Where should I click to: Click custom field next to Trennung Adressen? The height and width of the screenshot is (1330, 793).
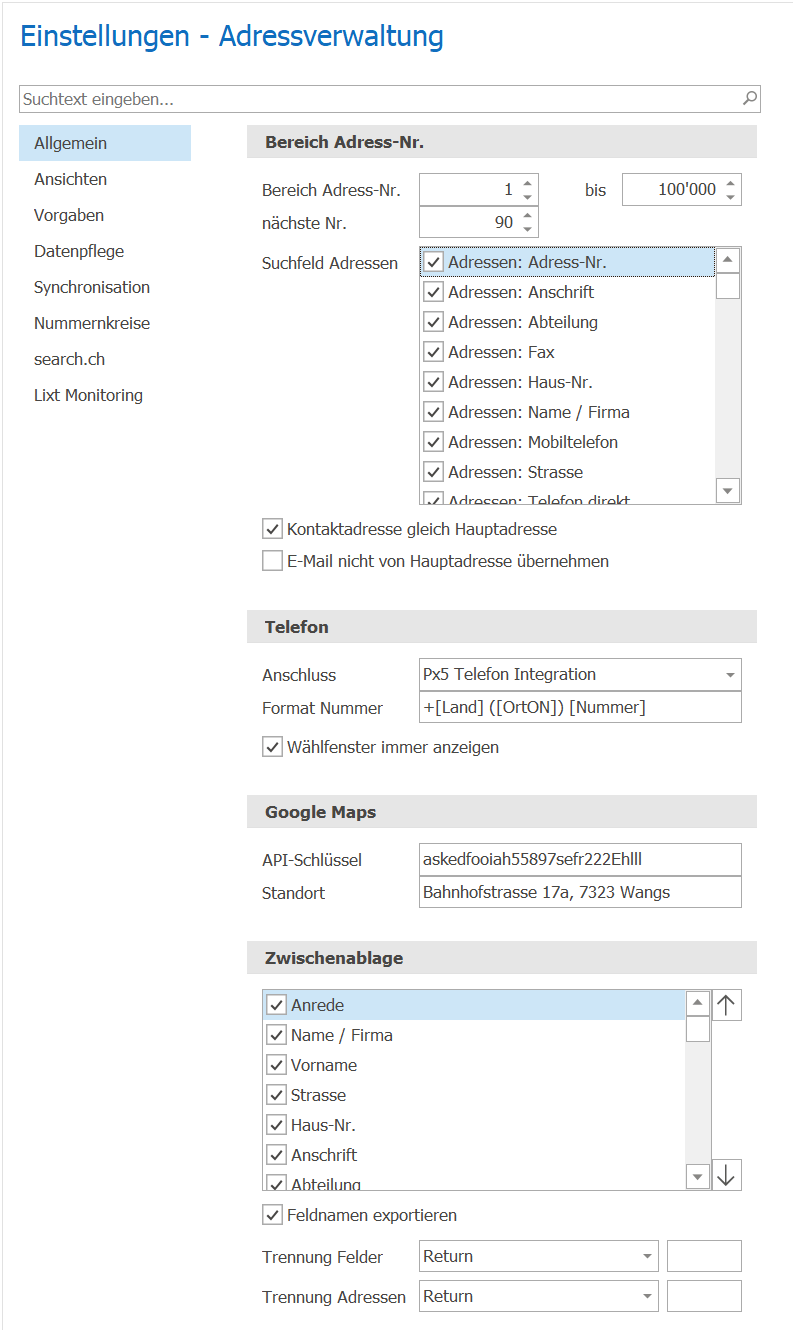pos(704,1297)
